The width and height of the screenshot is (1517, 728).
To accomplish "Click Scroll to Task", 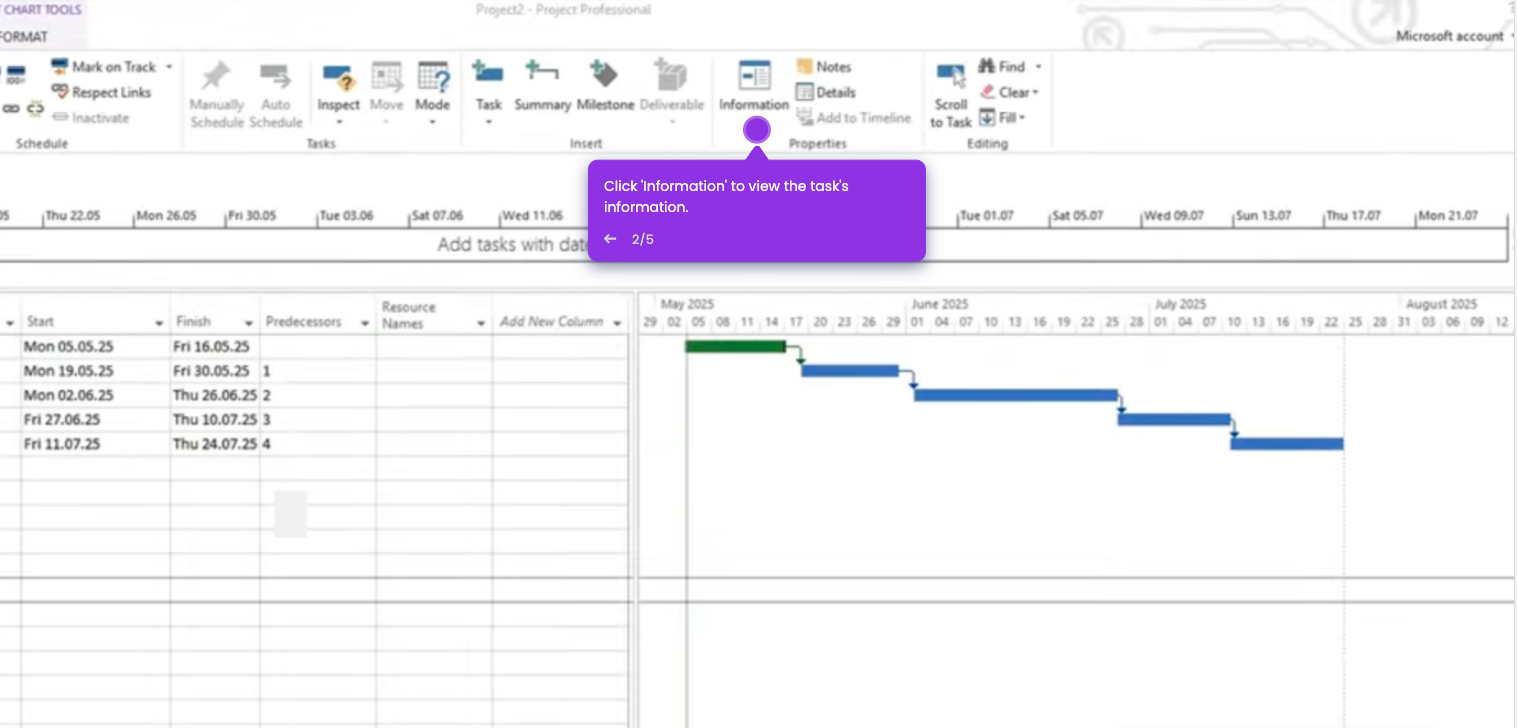I will (950, 96).
